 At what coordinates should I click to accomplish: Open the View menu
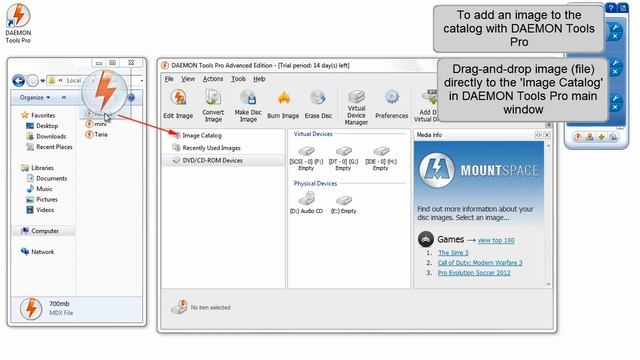pos(188,79)
